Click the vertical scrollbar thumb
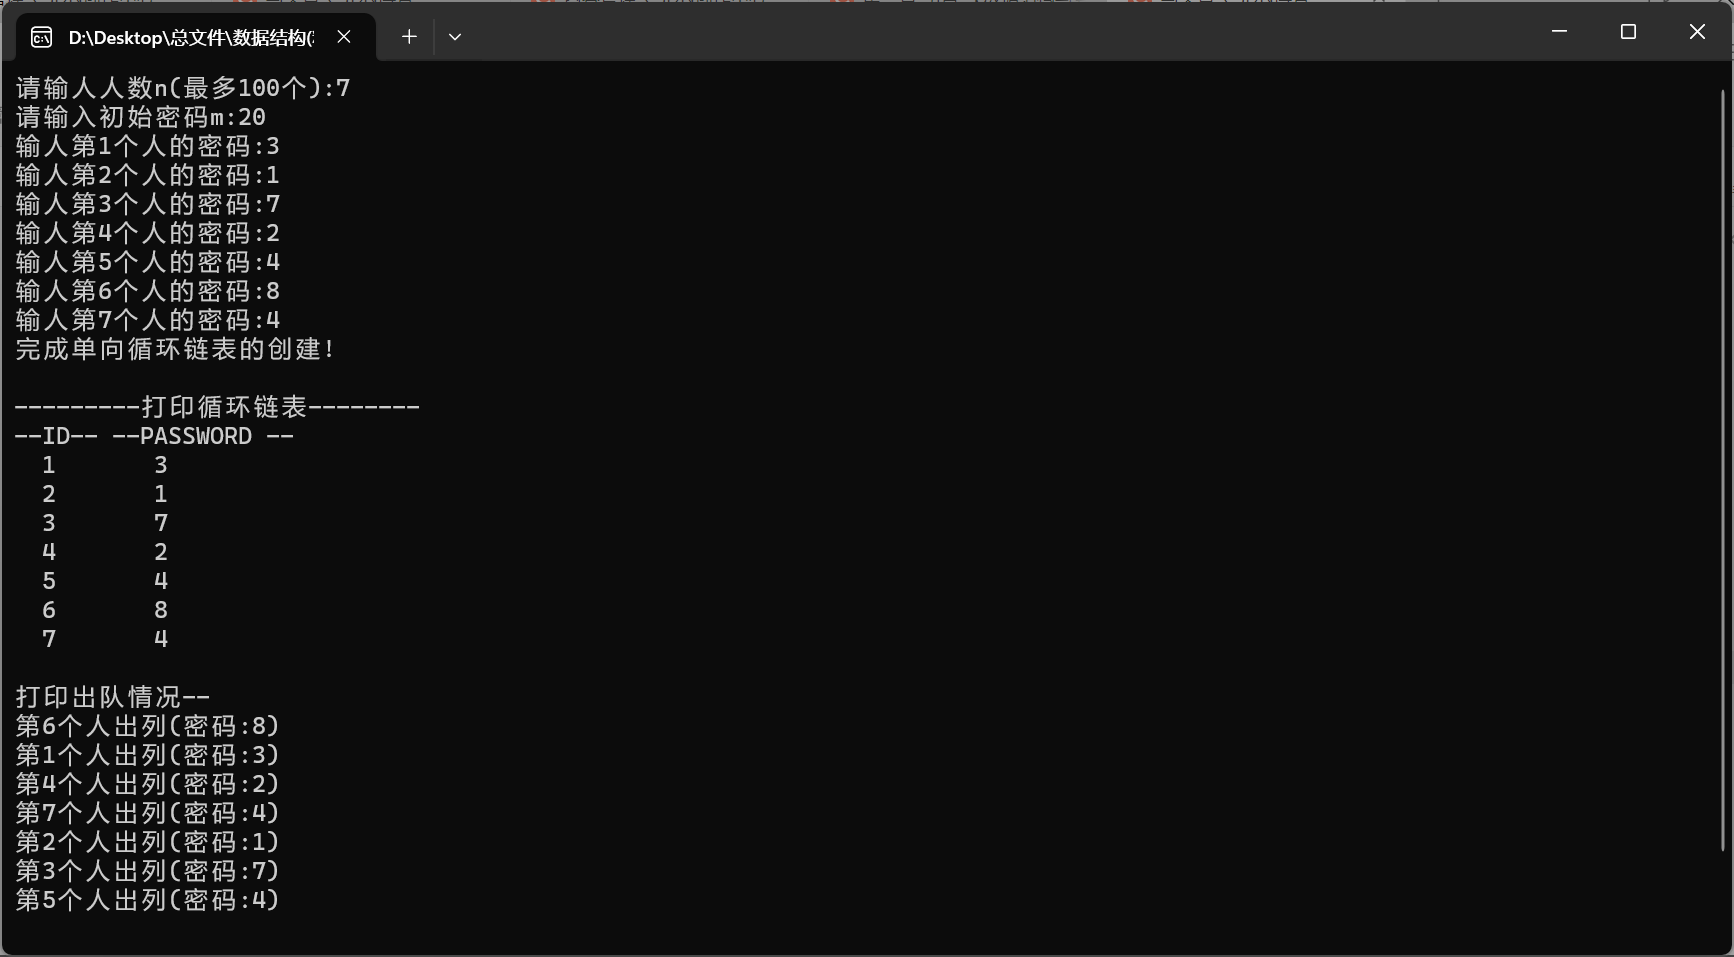The height and width of the screenshot is (957, 1734). tap(1723, 470)
